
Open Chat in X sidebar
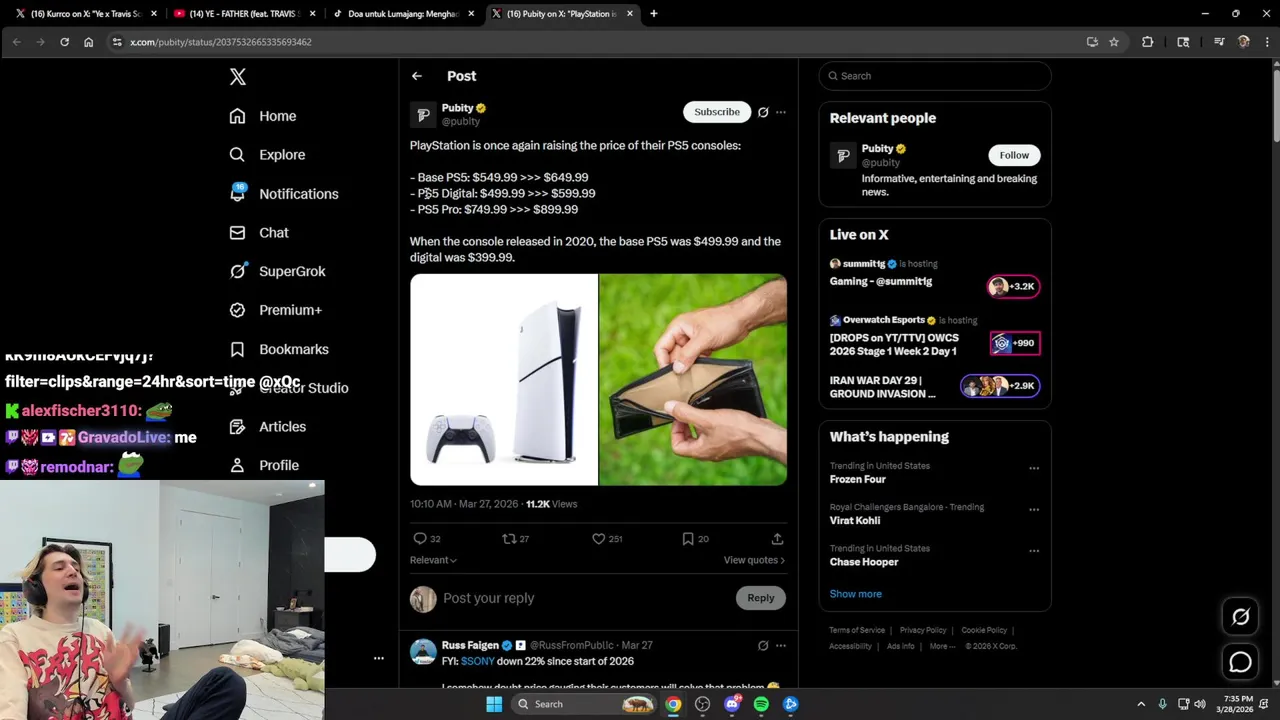click(x=258, y=233)
